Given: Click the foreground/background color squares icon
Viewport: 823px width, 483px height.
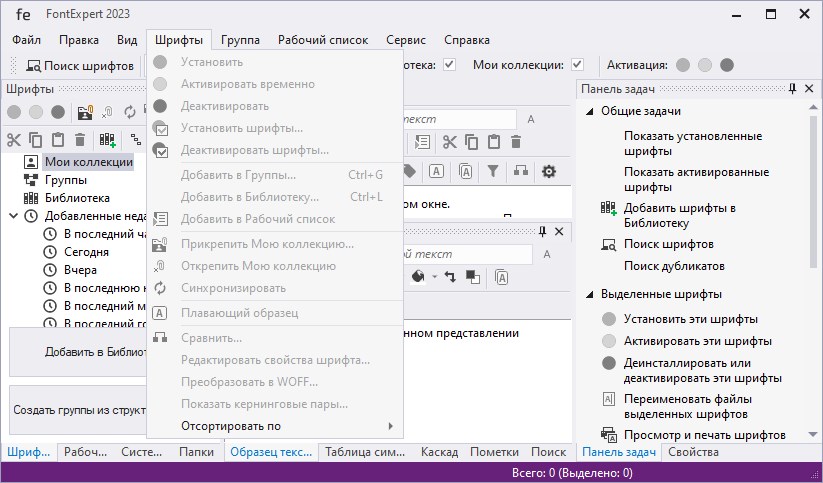Looking at the screenshot, I should [473, 277].
